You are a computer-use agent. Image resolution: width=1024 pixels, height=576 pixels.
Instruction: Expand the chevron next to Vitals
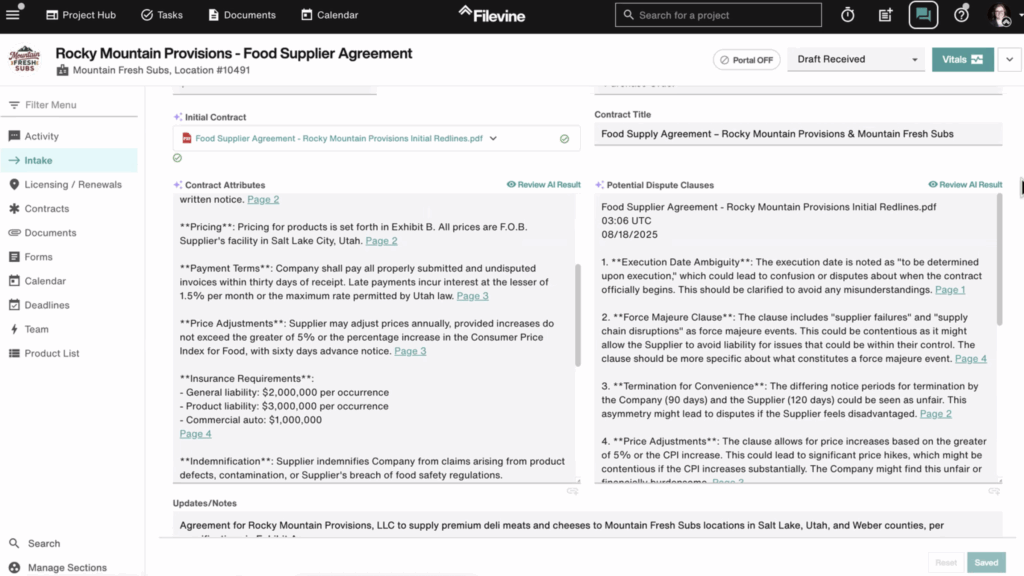coord(1008,60)
